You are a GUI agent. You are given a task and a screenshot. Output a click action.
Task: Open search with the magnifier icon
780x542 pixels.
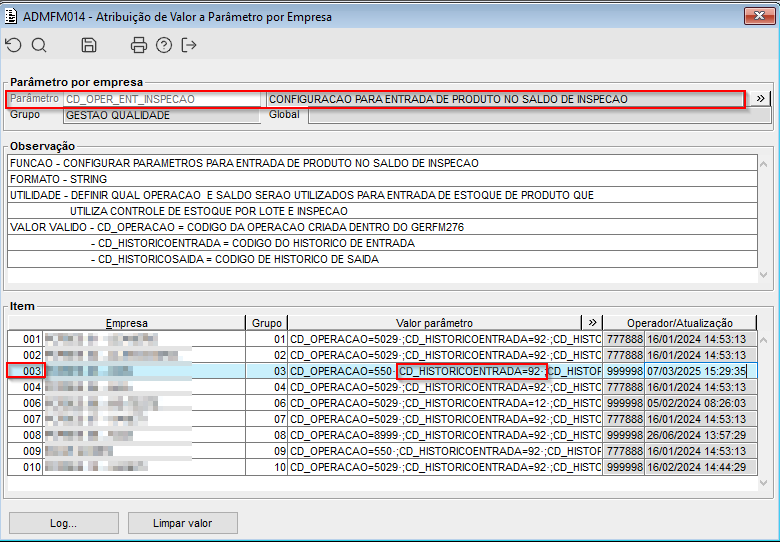tap(39, 45)
